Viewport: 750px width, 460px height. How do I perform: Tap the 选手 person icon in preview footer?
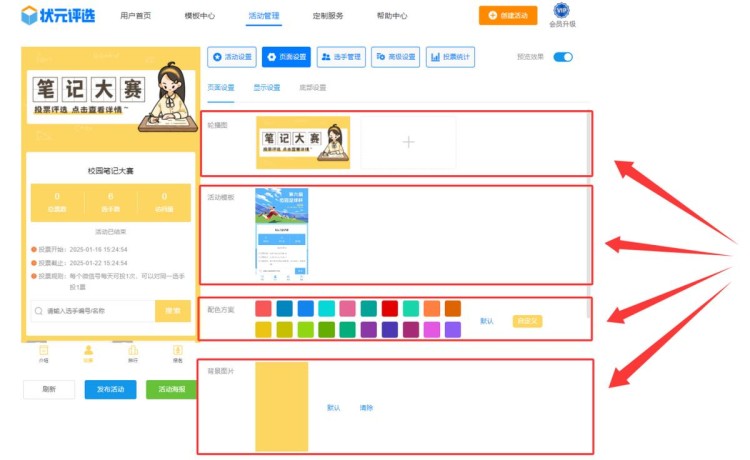coord(88,351)
